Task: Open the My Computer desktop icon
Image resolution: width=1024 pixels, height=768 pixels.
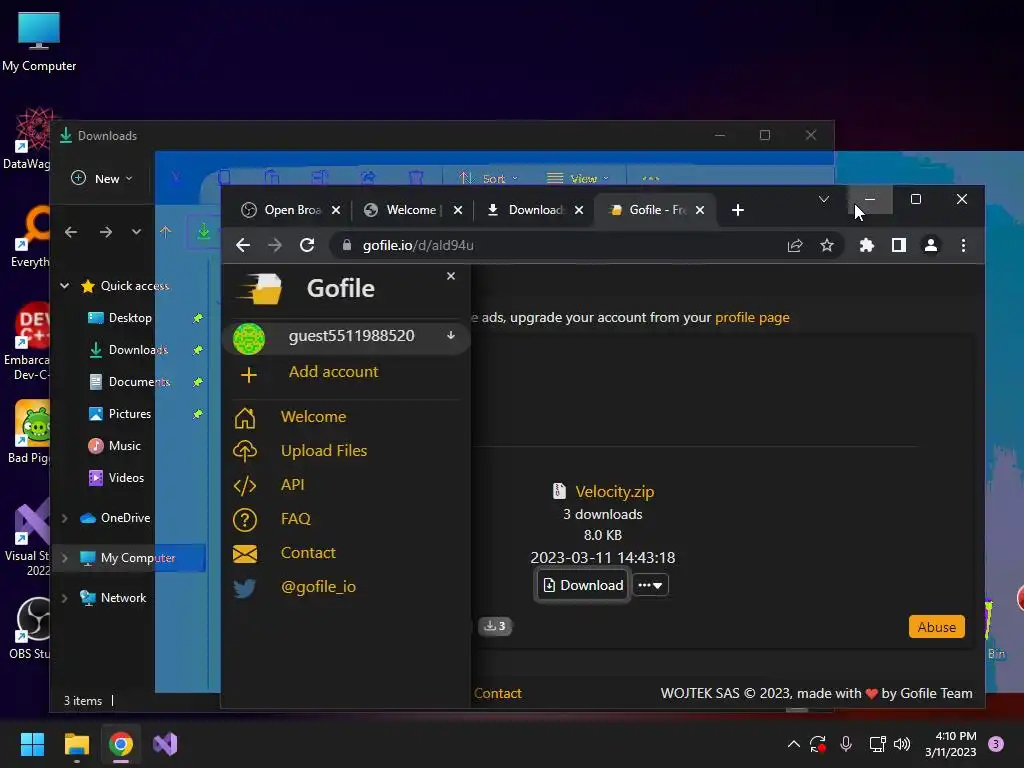Action: pos(39,41)
